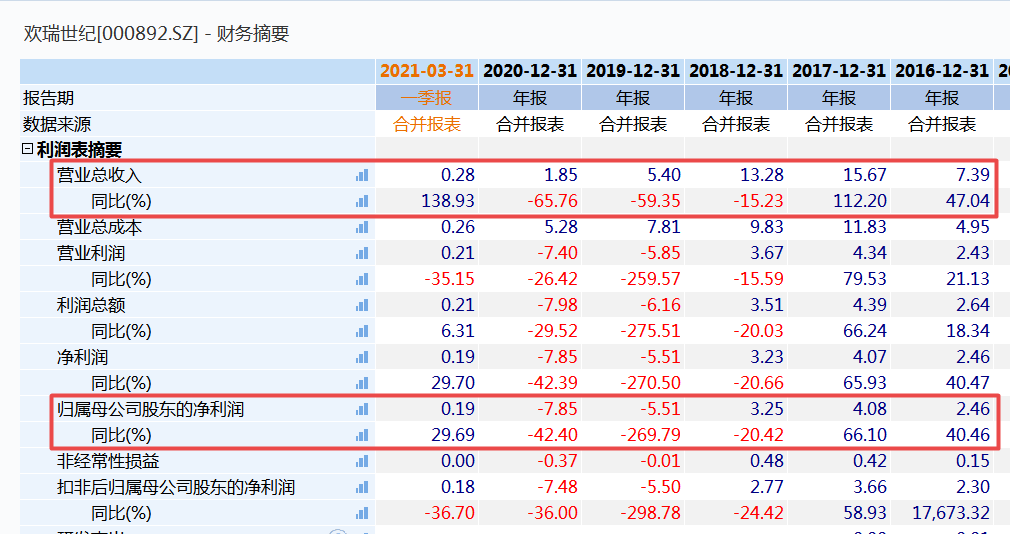Open chart icon for 营业总收入 同比(%) row

tap(362, 201)
